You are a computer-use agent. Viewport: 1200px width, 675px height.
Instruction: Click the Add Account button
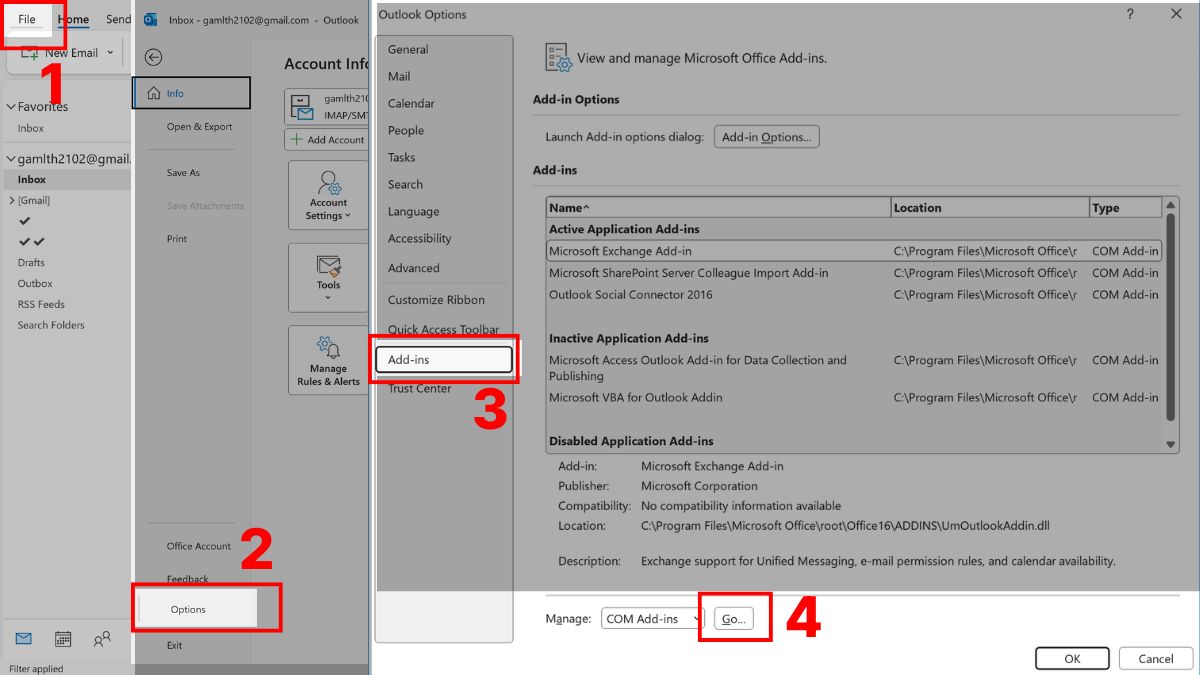pos(327,140)
